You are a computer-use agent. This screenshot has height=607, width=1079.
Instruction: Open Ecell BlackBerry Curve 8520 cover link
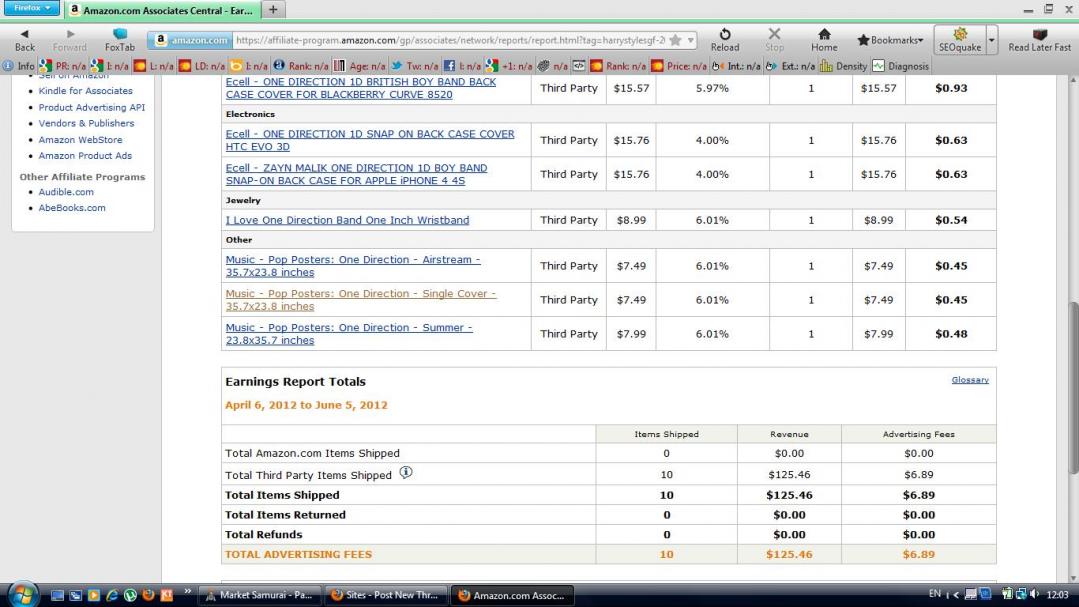pos(361,88)
